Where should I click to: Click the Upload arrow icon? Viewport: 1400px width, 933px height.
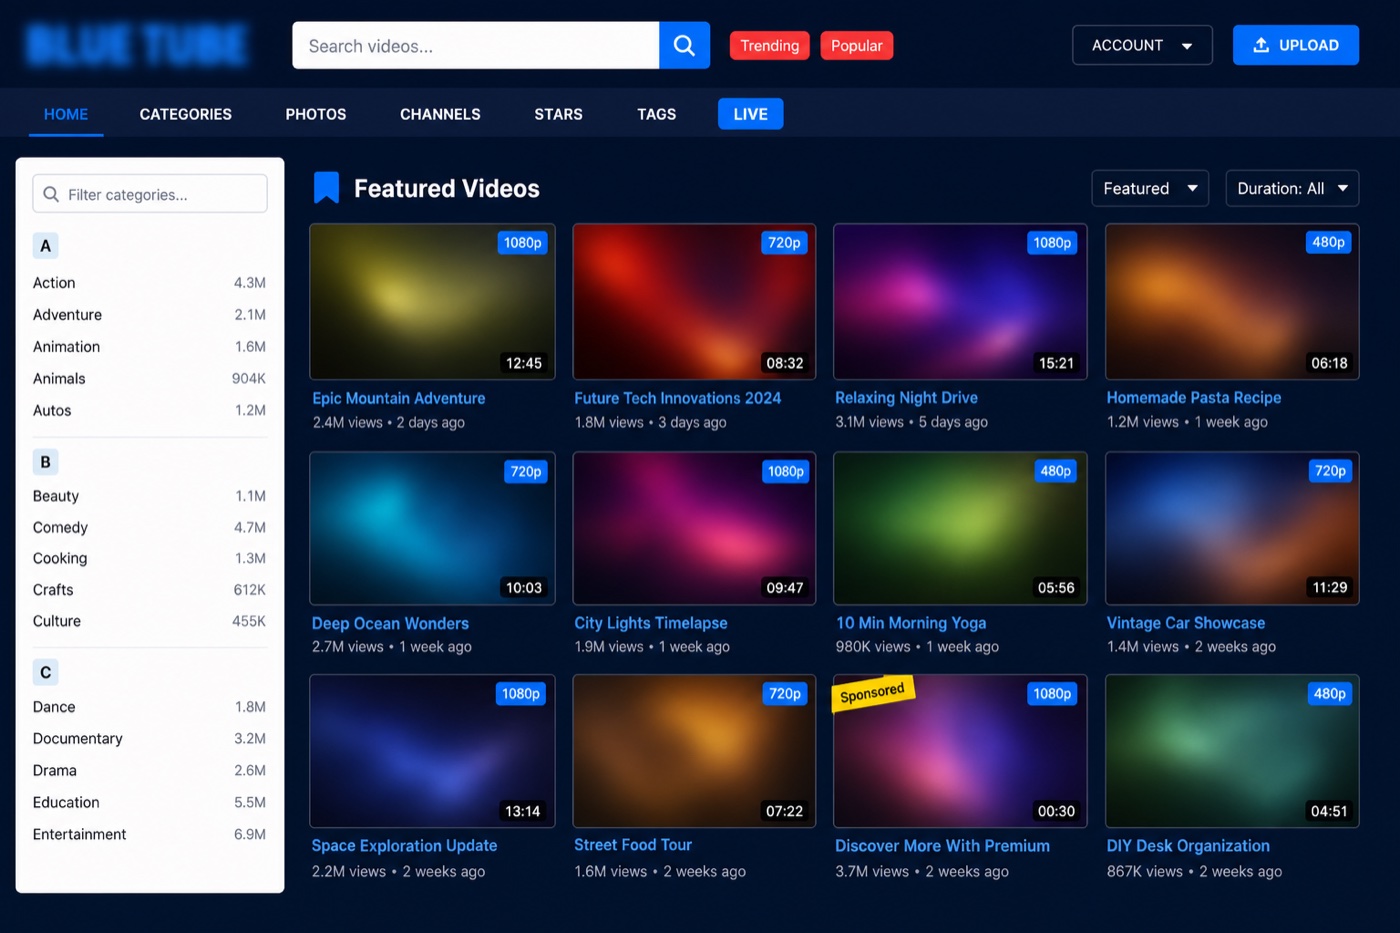pyautogui.click(x=1261, y=45)
